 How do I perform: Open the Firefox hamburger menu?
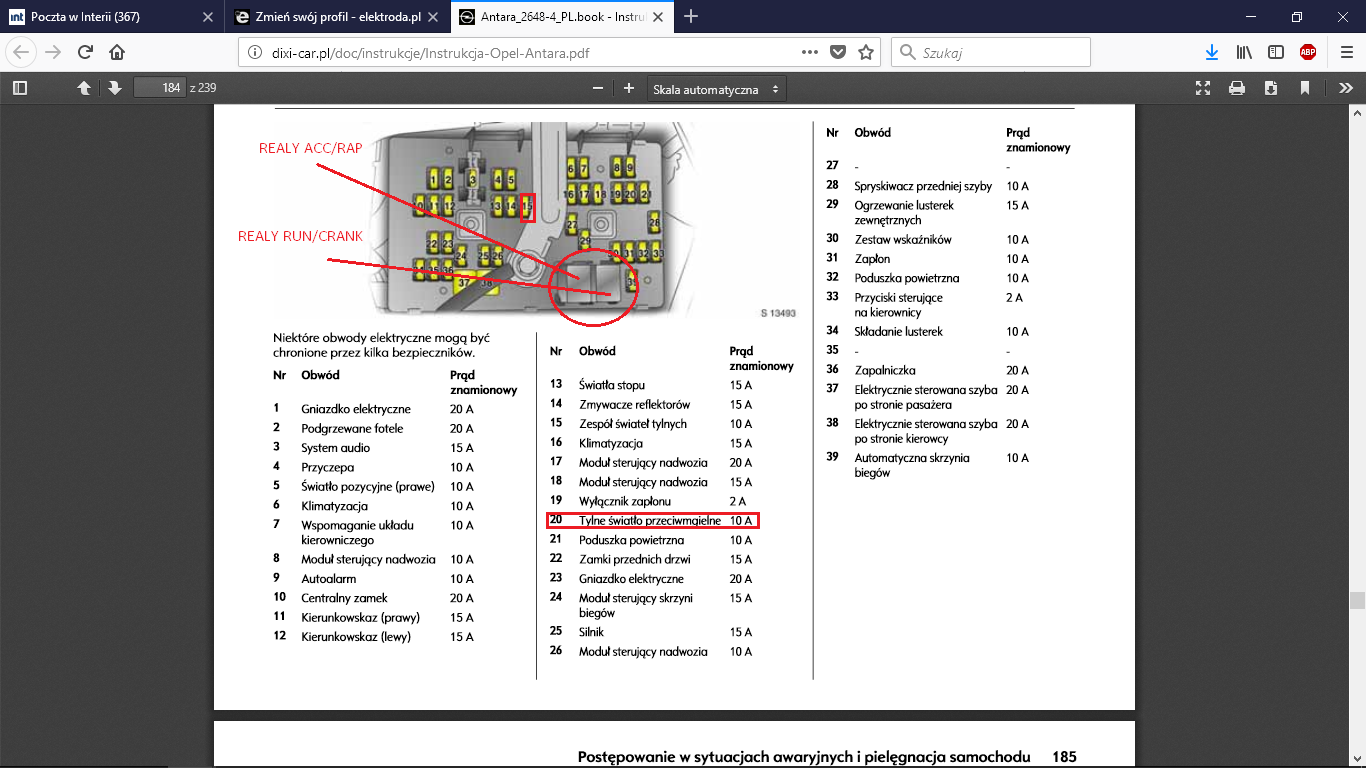[x=1345, y=52]
